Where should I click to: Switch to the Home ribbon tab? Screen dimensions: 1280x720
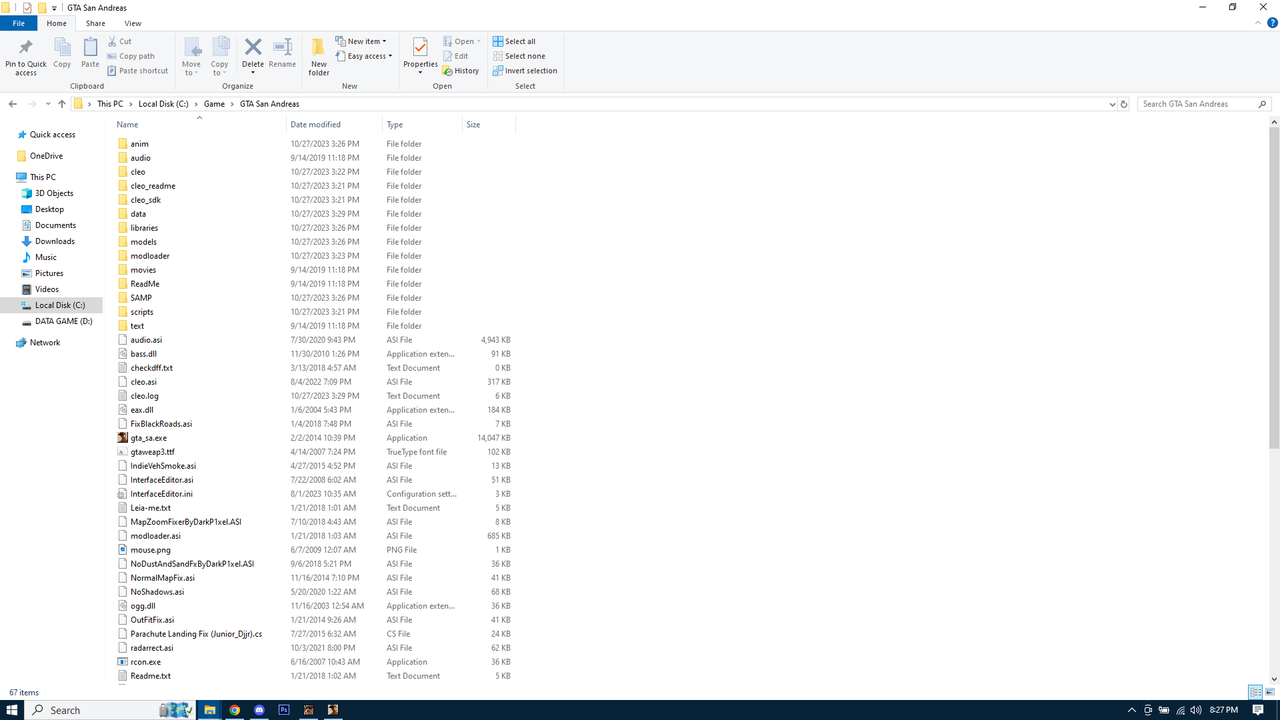pos(57,23)
